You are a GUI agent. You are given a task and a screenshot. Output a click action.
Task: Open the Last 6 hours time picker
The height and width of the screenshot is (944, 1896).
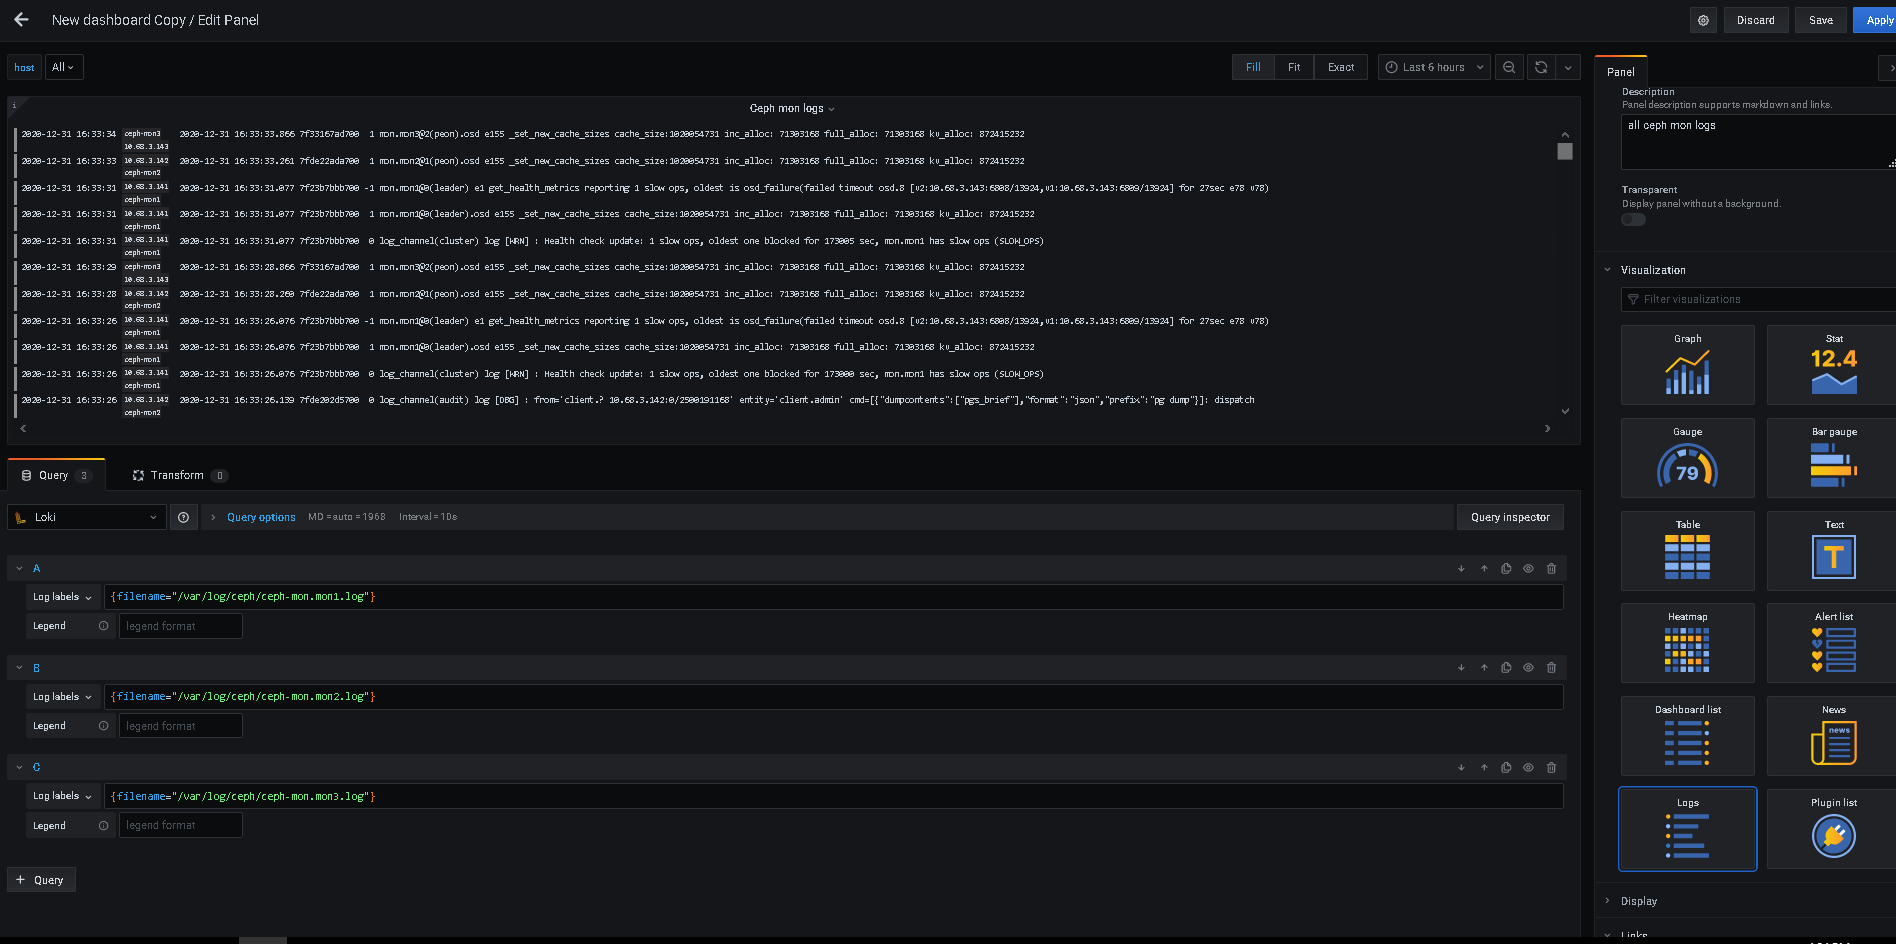(1434, 67)
